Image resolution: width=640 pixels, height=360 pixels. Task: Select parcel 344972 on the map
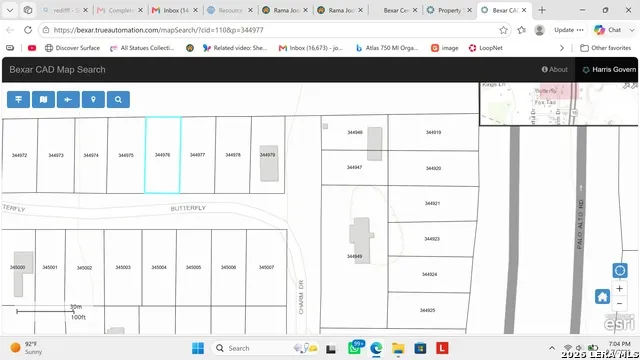(x=20, y=155)
